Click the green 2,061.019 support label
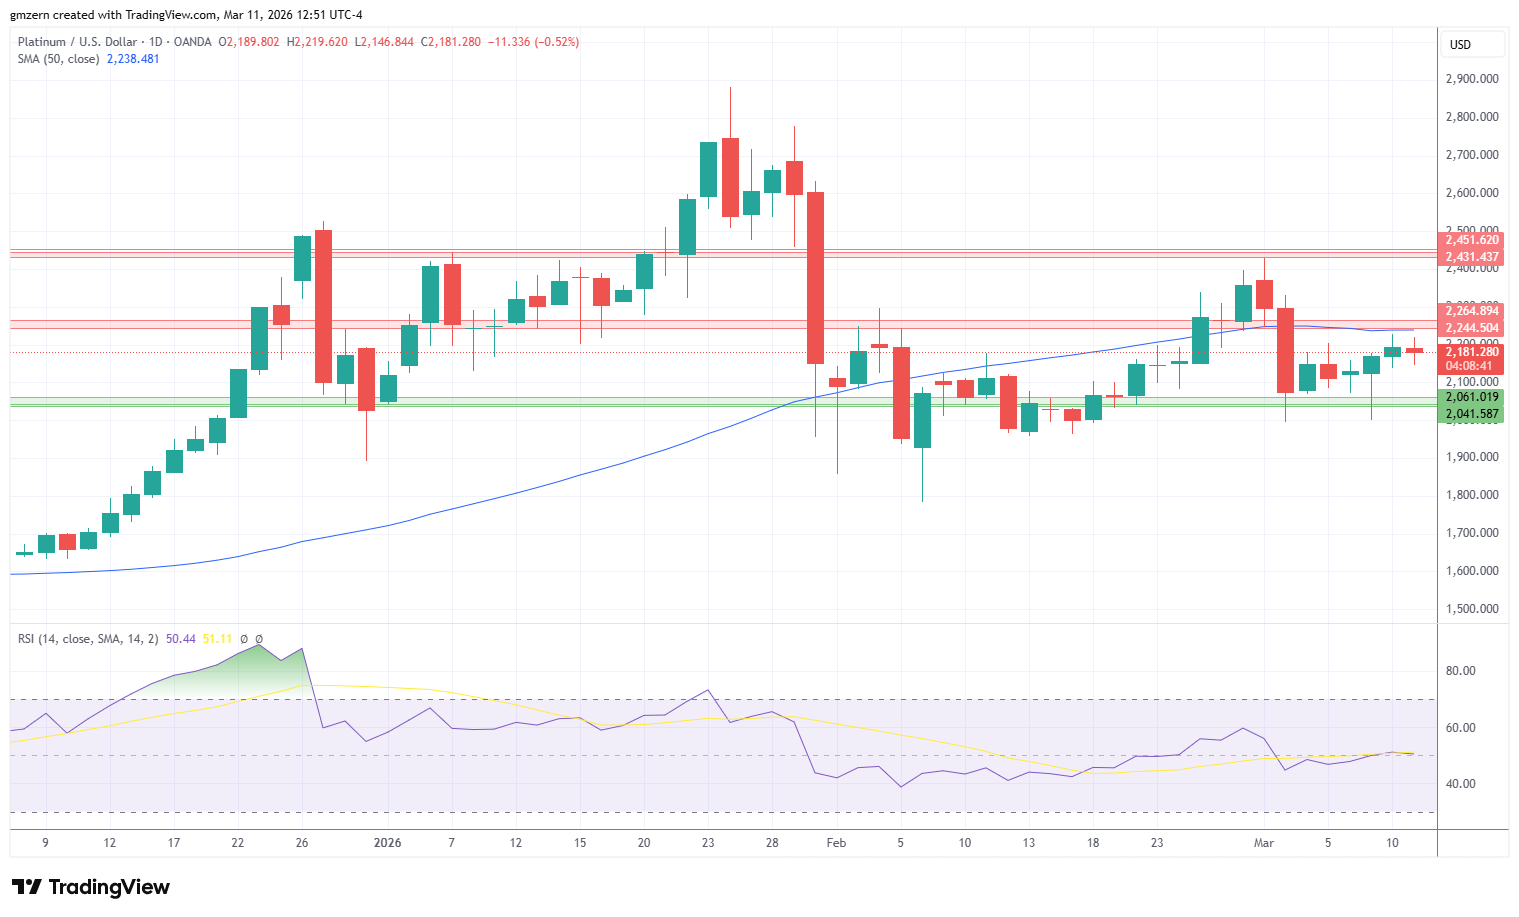 1470,397
